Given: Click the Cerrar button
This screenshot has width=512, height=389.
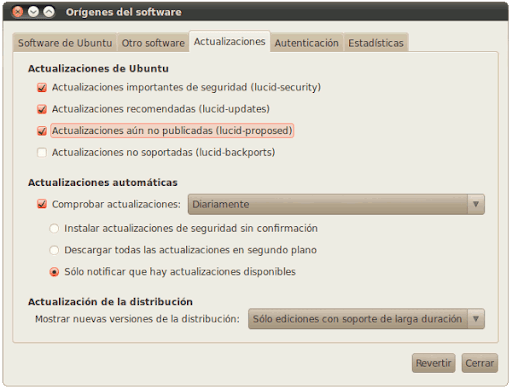Looking at the screenshot, I should coord(480,363).
